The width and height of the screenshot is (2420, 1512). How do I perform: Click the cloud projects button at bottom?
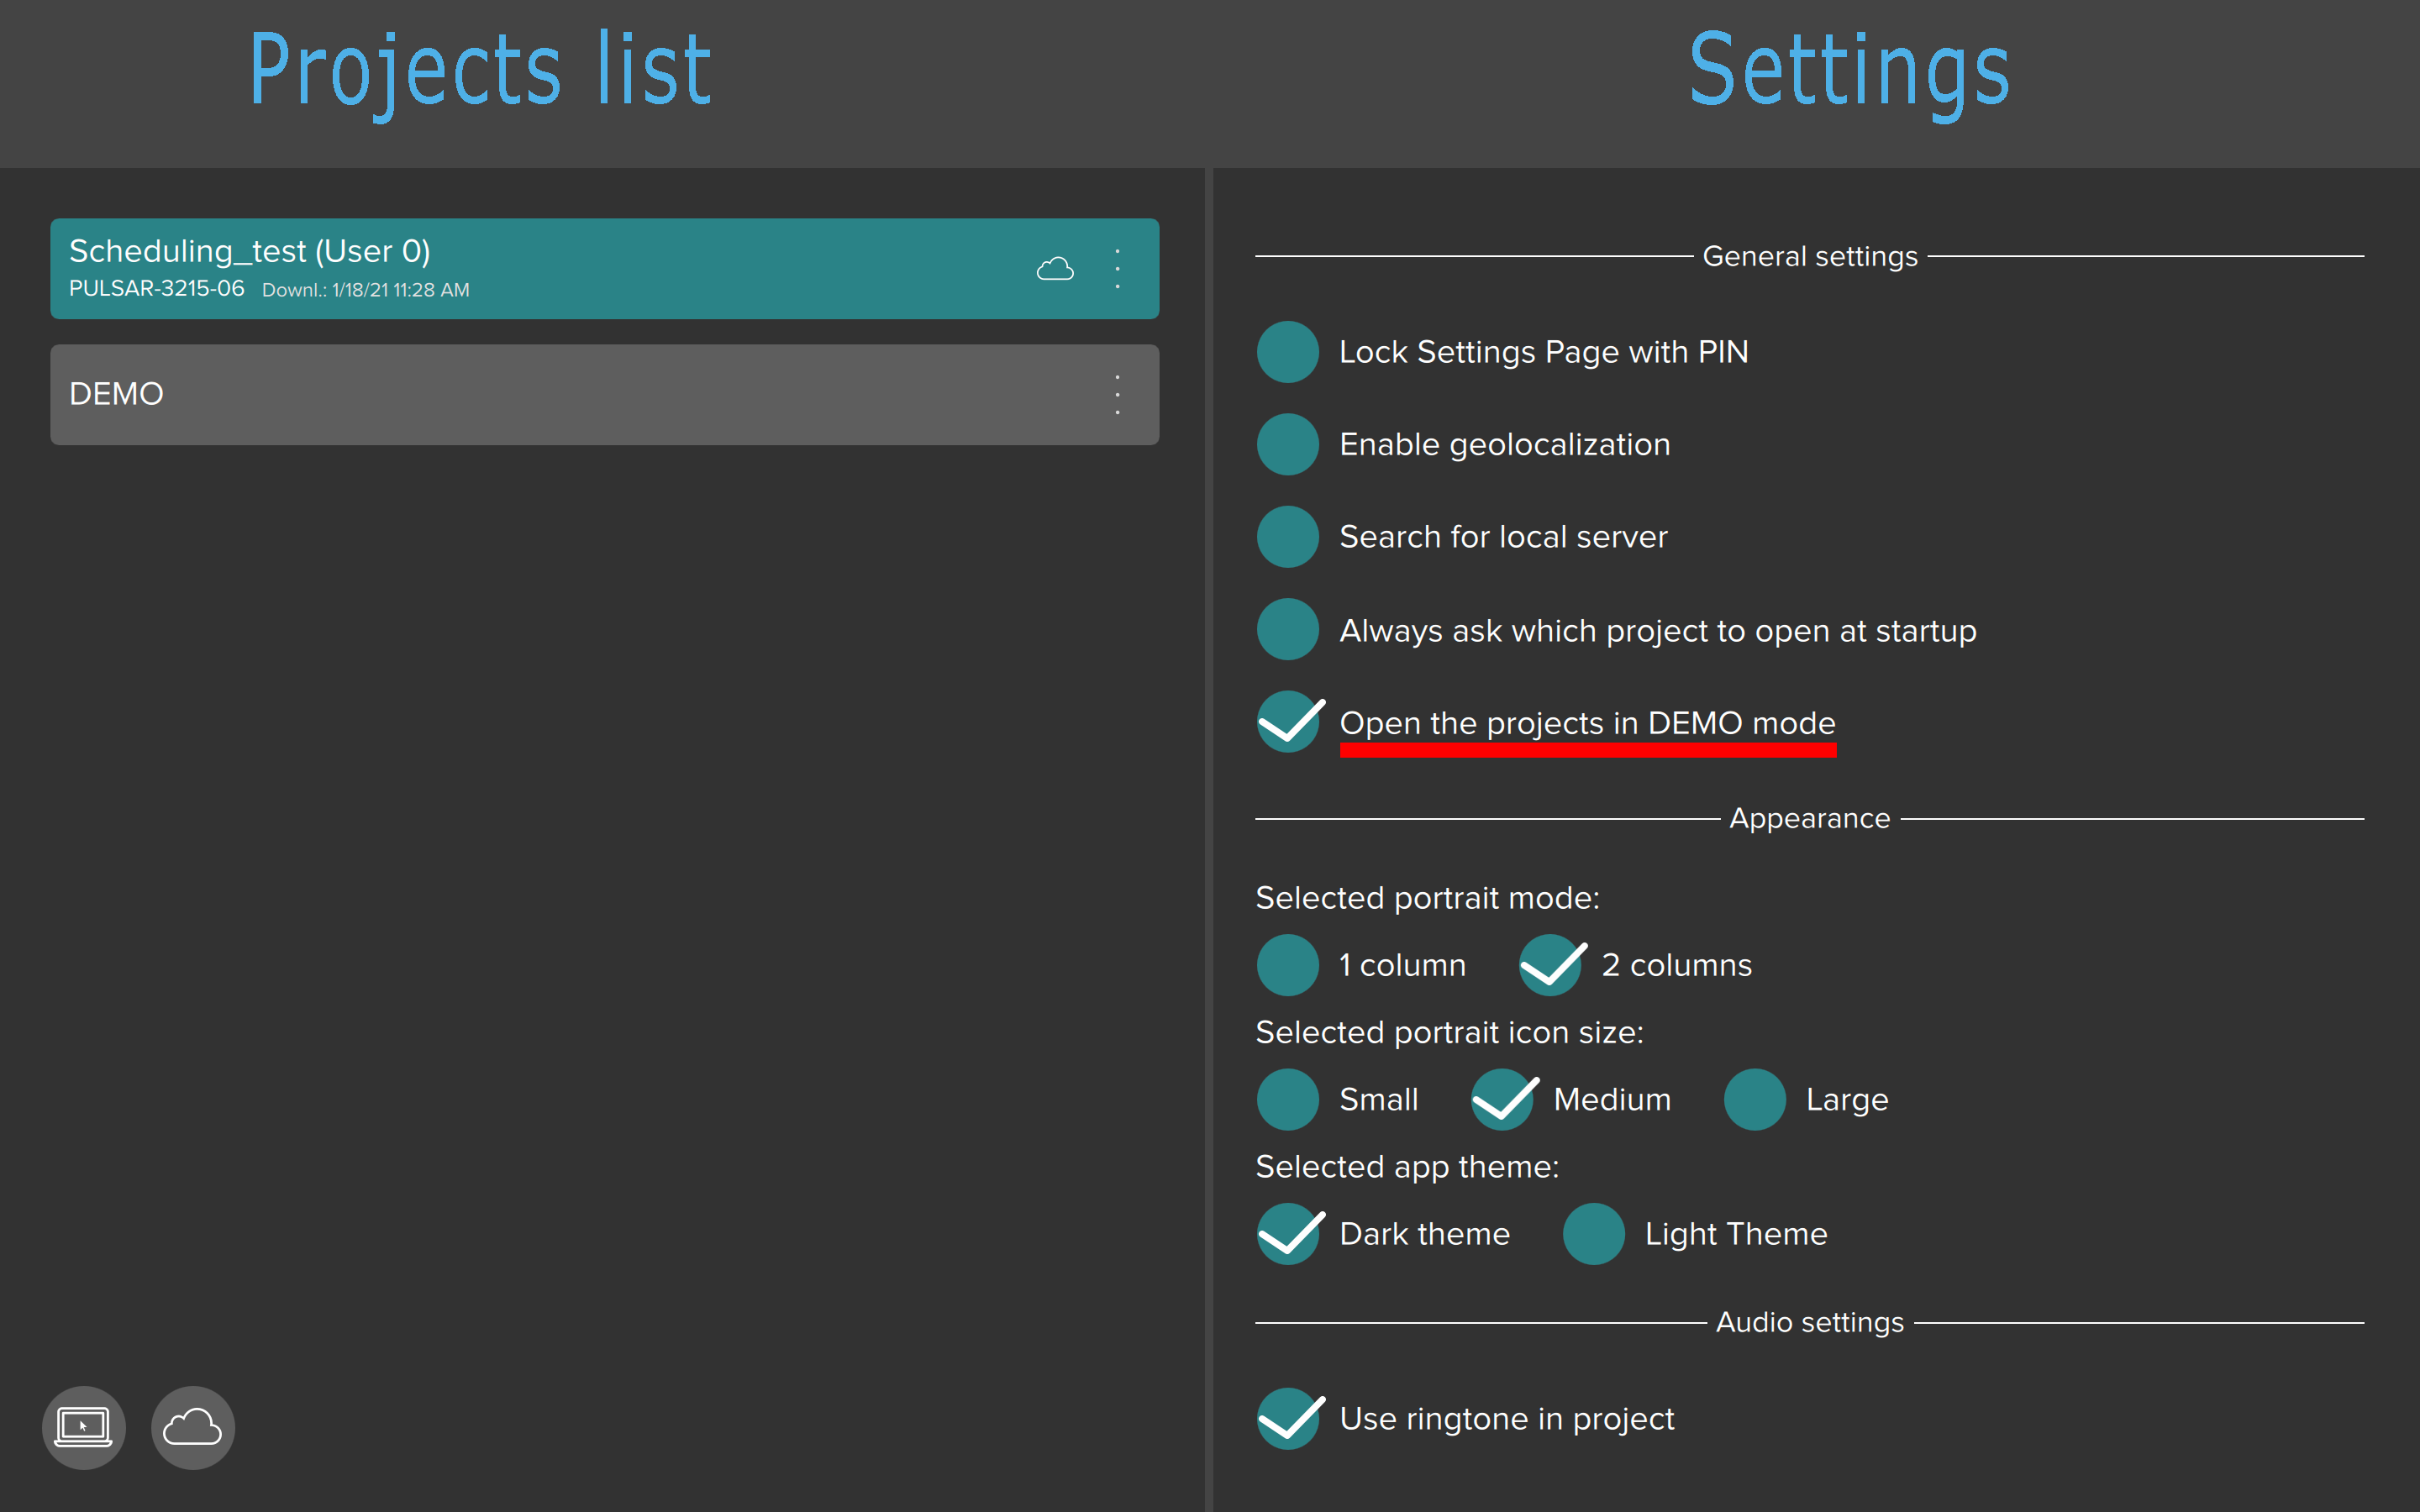tap(193, 1427)
